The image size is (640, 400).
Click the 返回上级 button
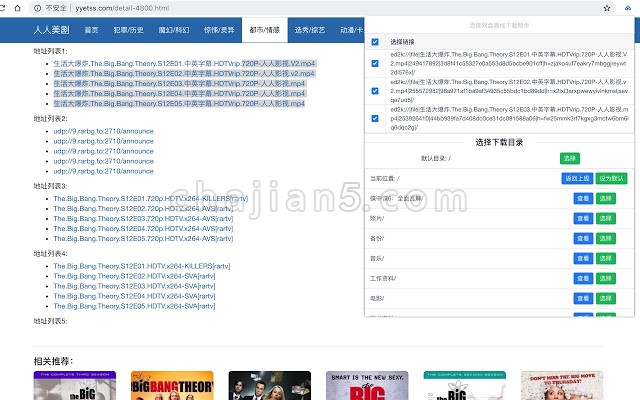pyautogui.click(x=577, y=178)
